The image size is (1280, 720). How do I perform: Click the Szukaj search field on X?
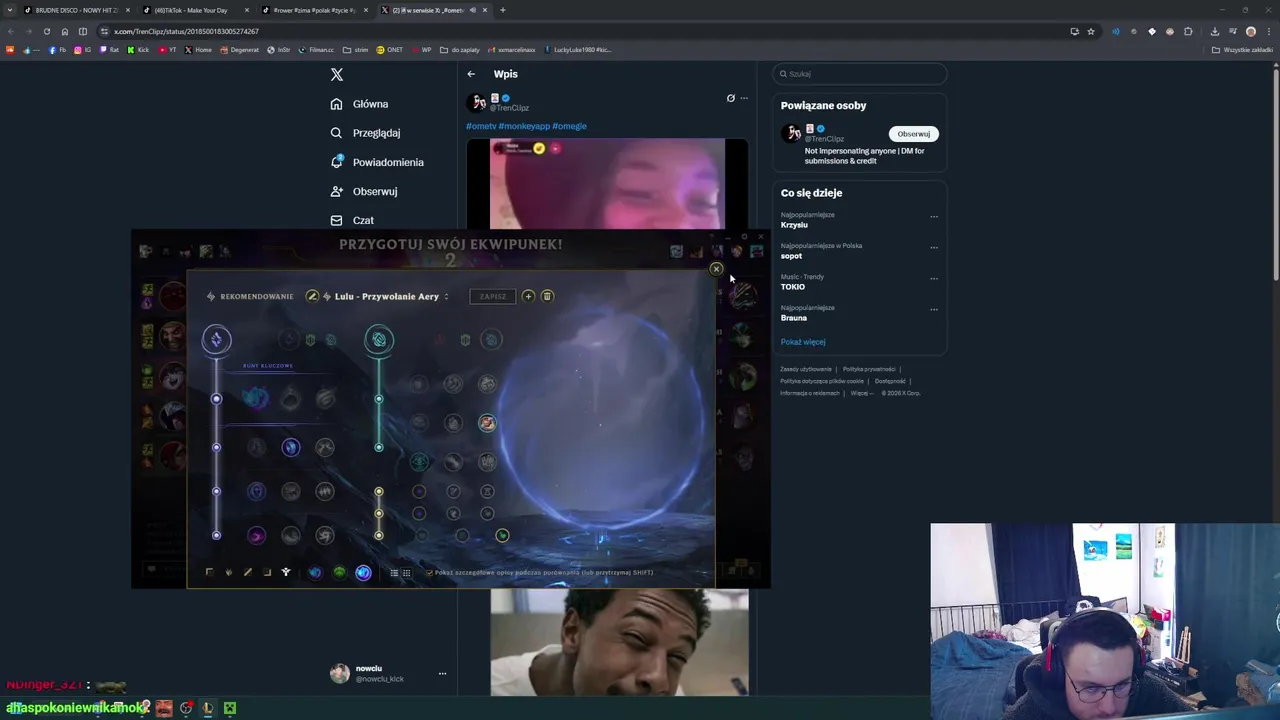pos(859,74)
